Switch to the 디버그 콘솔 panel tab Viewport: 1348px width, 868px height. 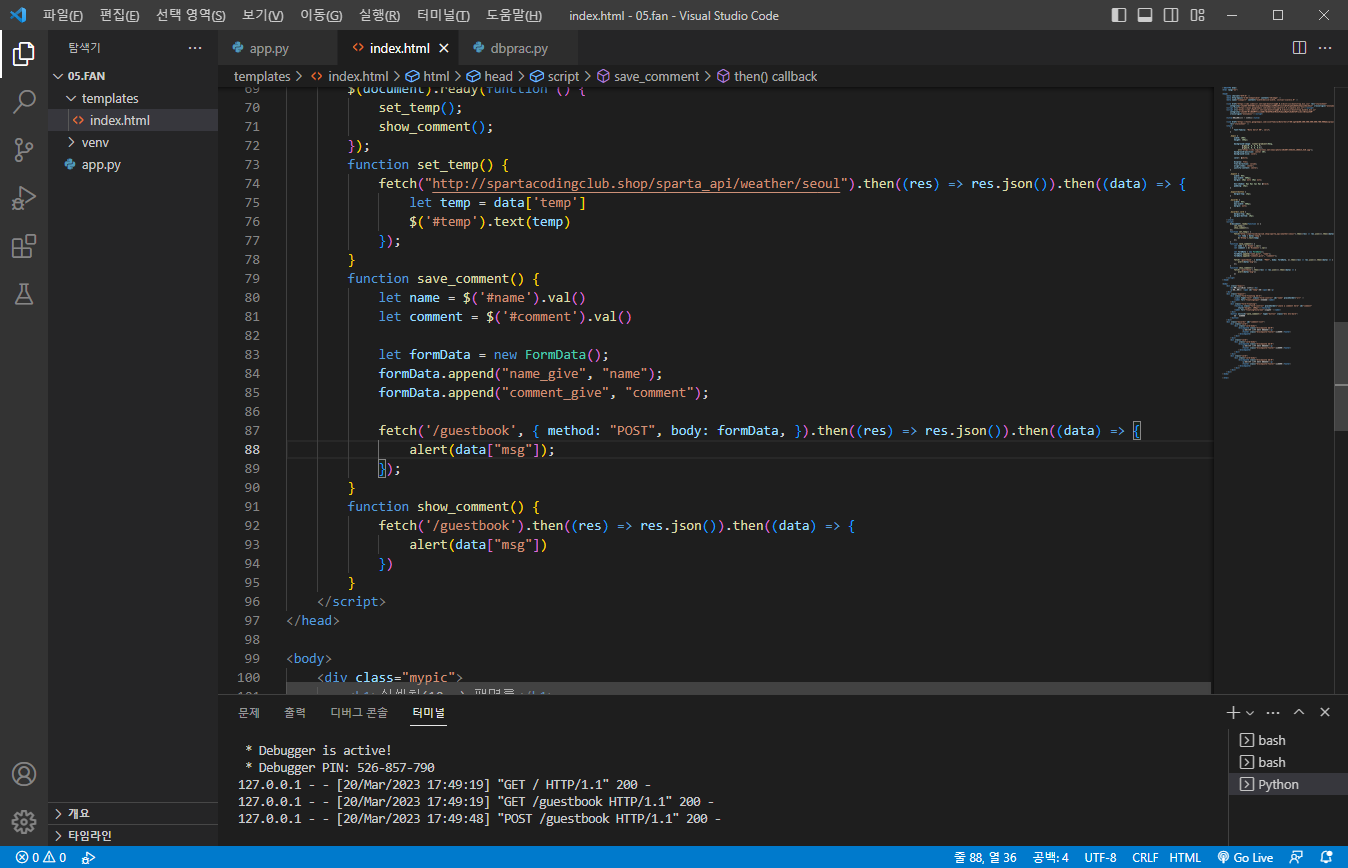coord(359,713)
